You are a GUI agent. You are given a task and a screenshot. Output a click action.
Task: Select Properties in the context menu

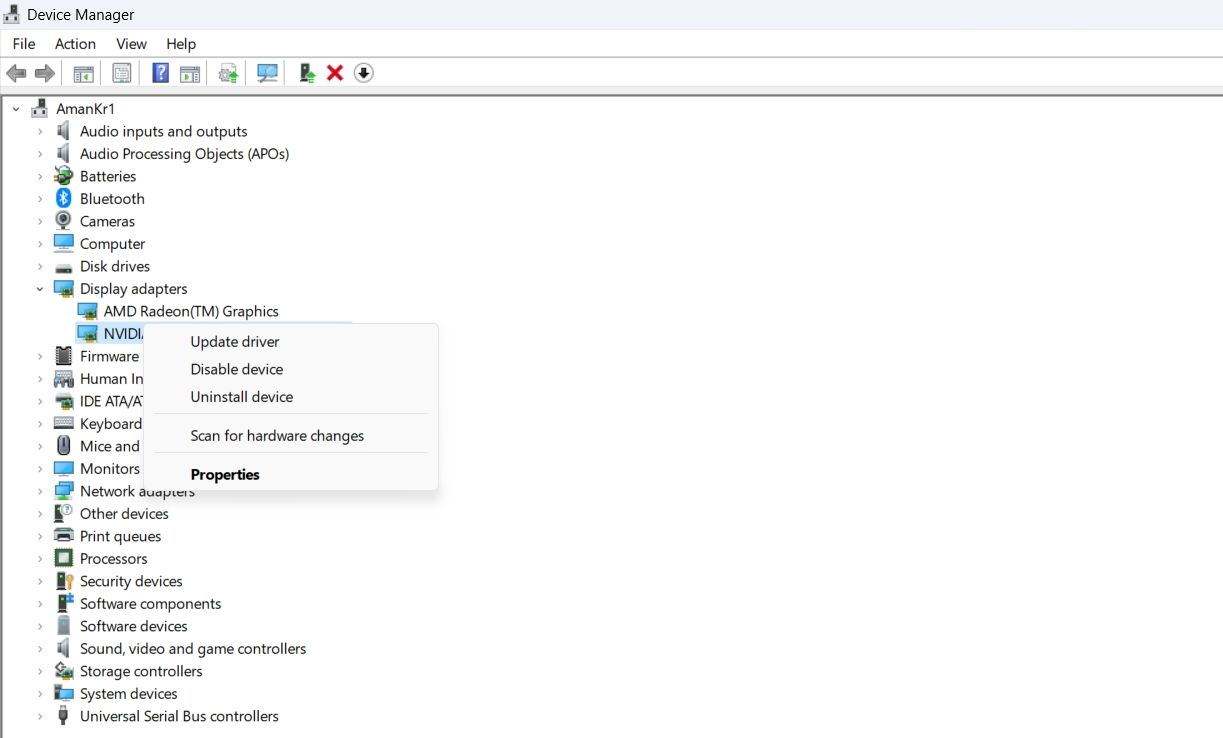point(225,474)
